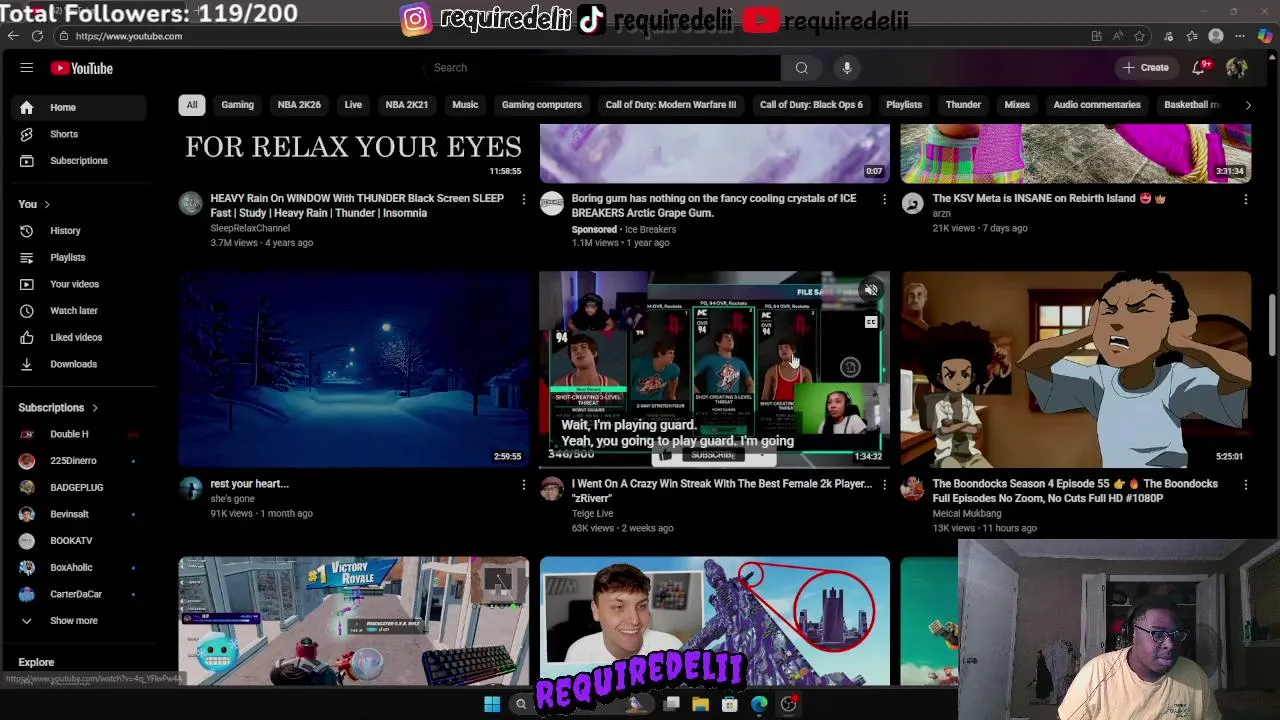This screenshot has height=720, width=1280.
Task: Start voice search with the microphone icon
Action: (x=847, y=68)
